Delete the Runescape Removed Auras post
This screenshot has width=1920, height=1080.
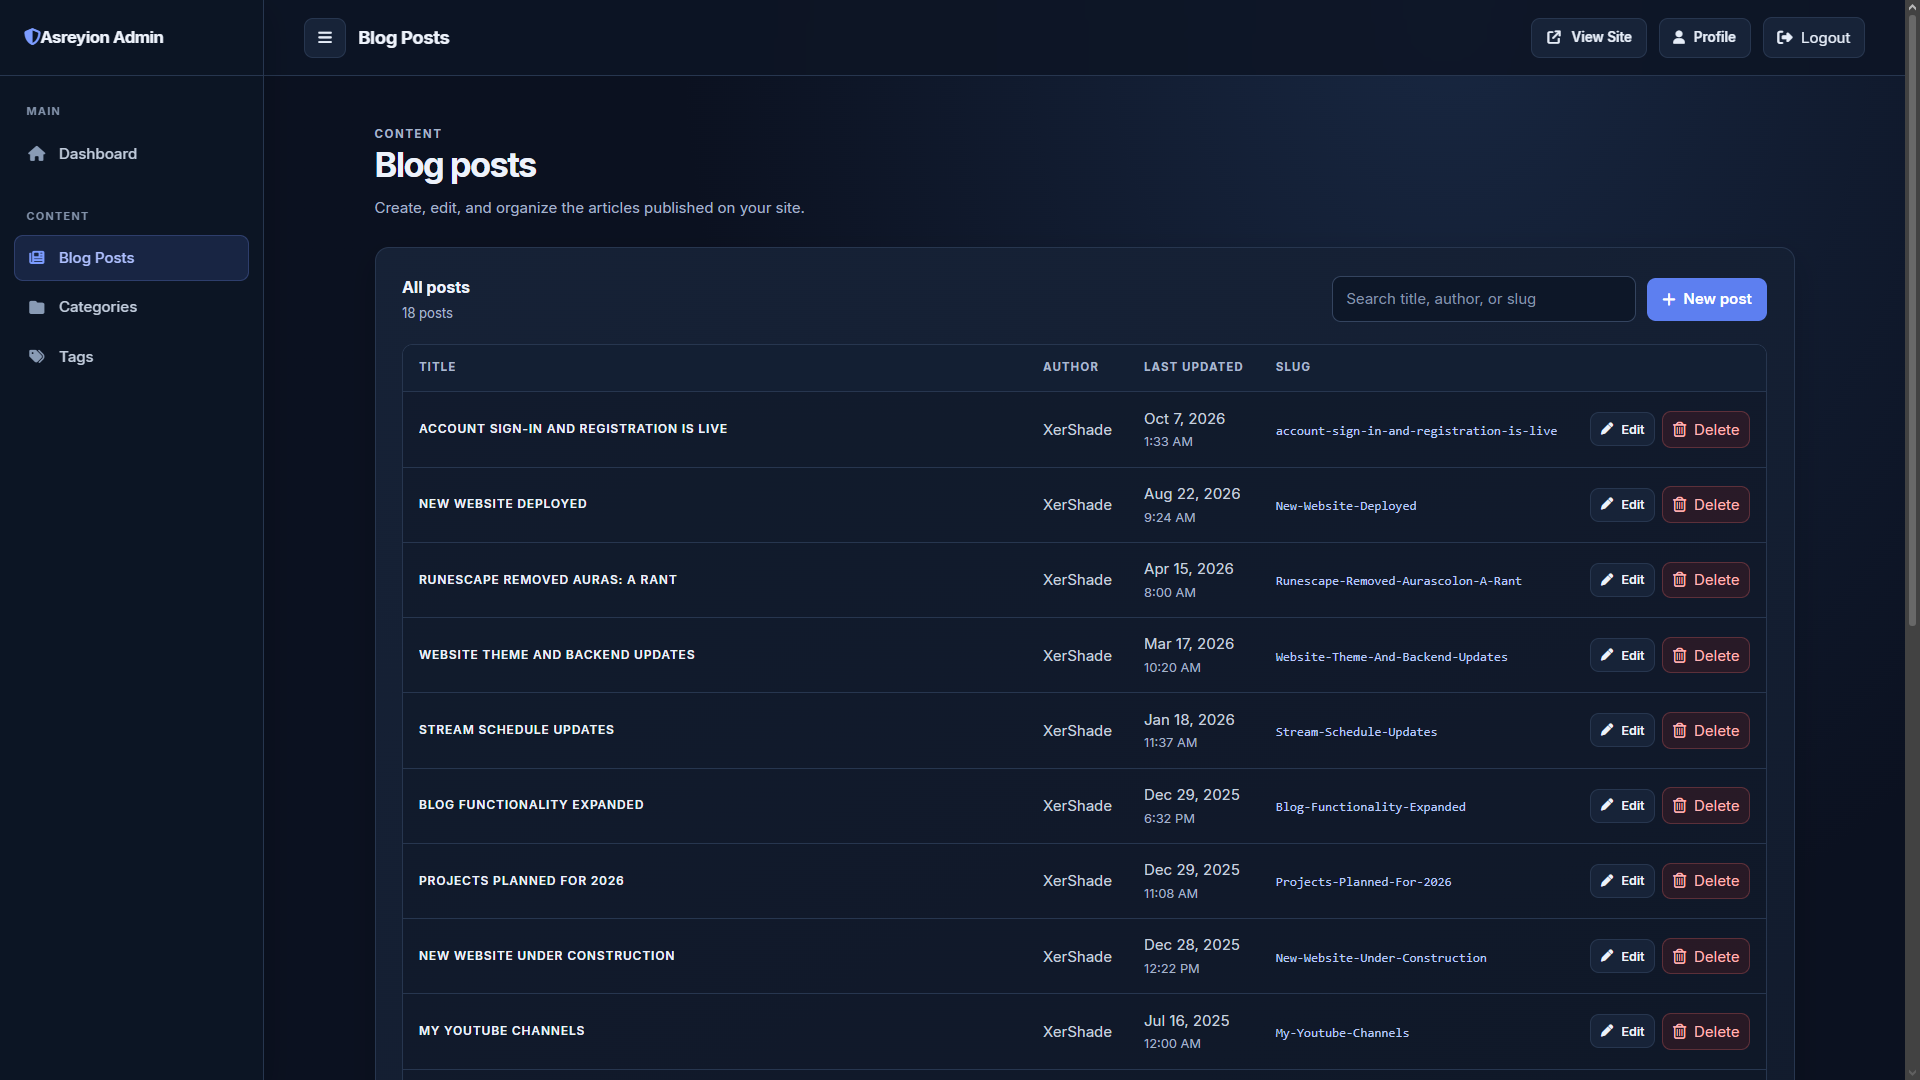pyautogui.click(x=1705, y=580)
